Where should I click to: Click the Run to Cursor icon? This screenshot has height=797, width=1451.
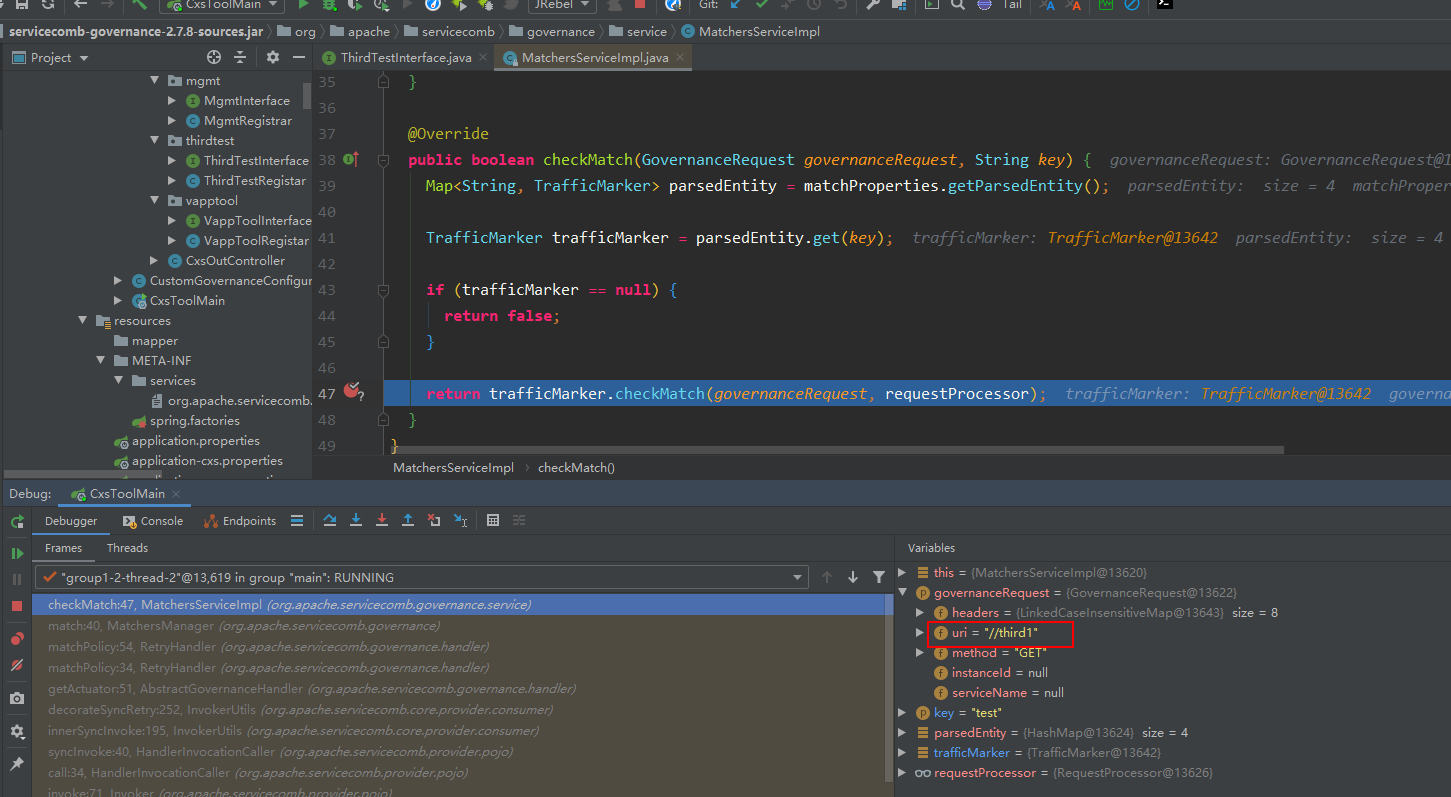tap(460, 520)
